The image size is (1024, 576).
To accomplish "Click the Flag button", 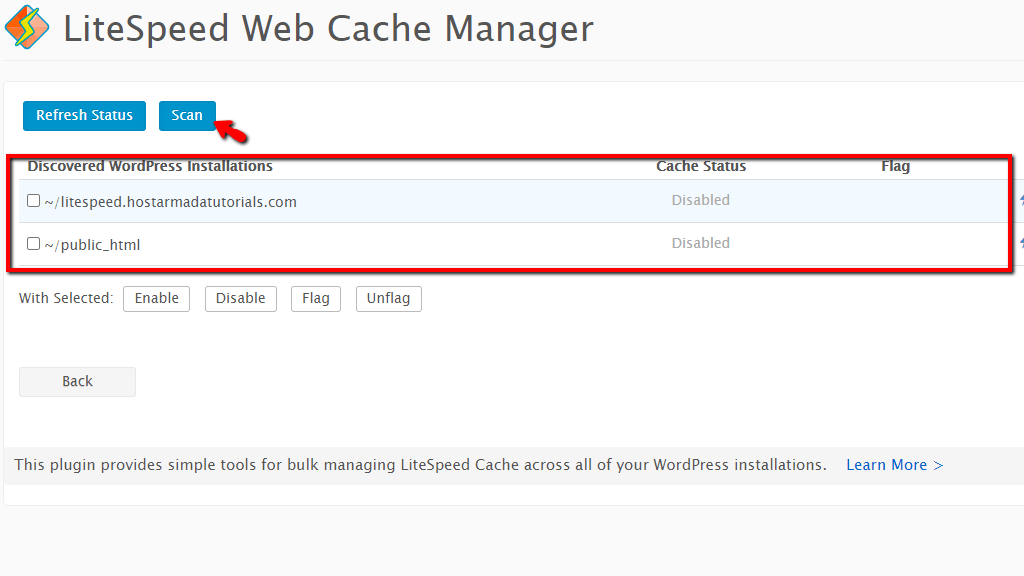I will 315,298.
